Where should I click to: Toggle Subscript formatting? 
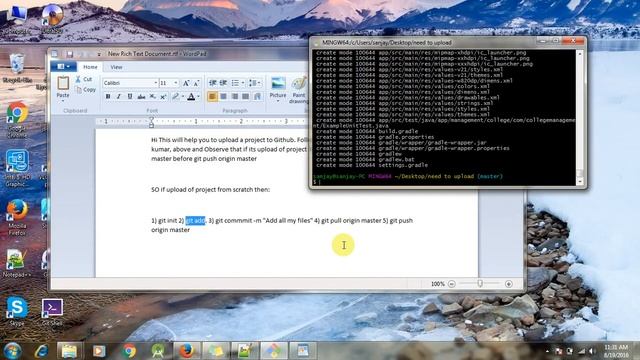[152, 96]
